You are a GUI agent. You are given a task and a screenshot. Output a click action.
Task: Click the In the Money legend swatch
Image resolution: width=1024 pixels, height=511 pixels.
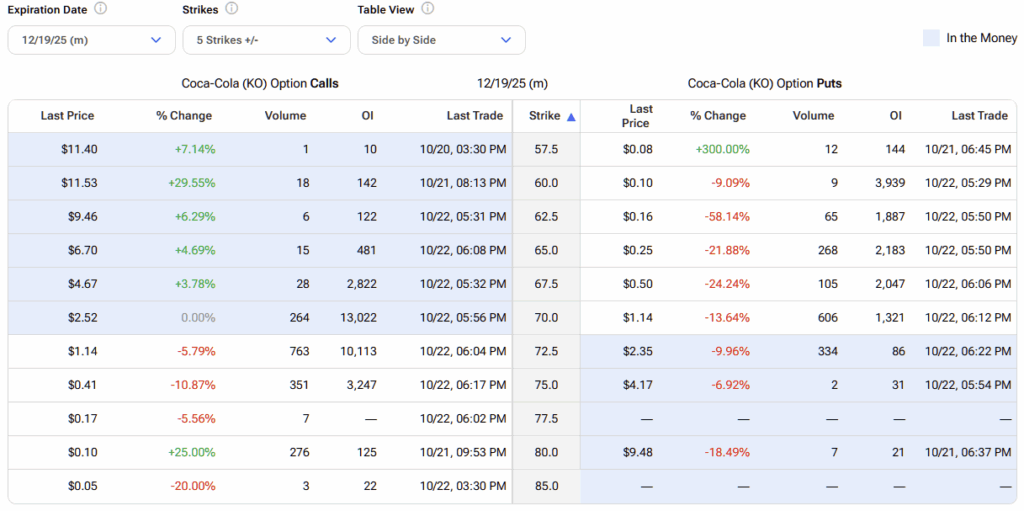coord(930,38)
